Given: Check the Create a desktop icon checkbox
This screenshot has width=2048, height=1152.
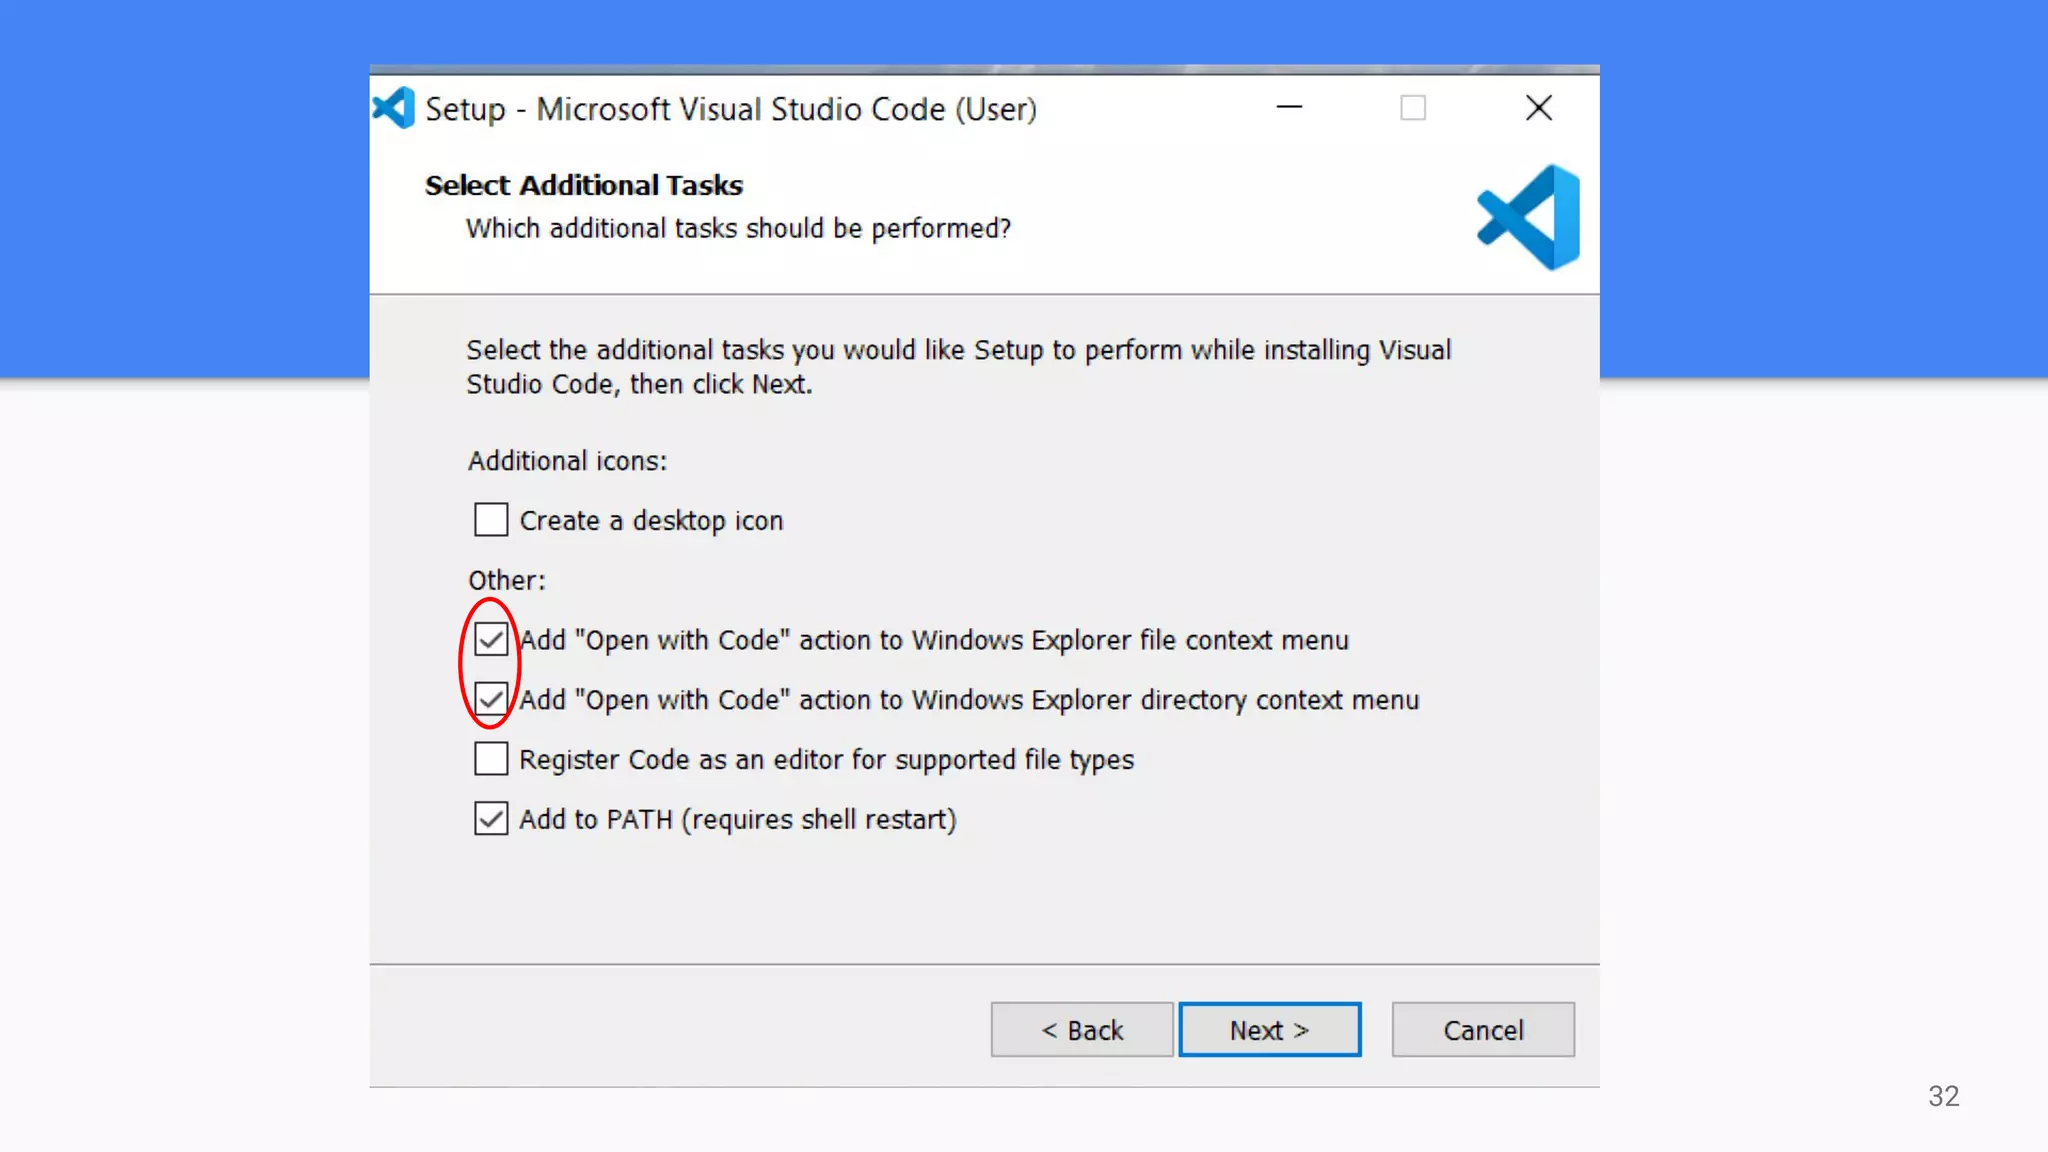Looking at the screenshot, I should (x=490, y=520).
